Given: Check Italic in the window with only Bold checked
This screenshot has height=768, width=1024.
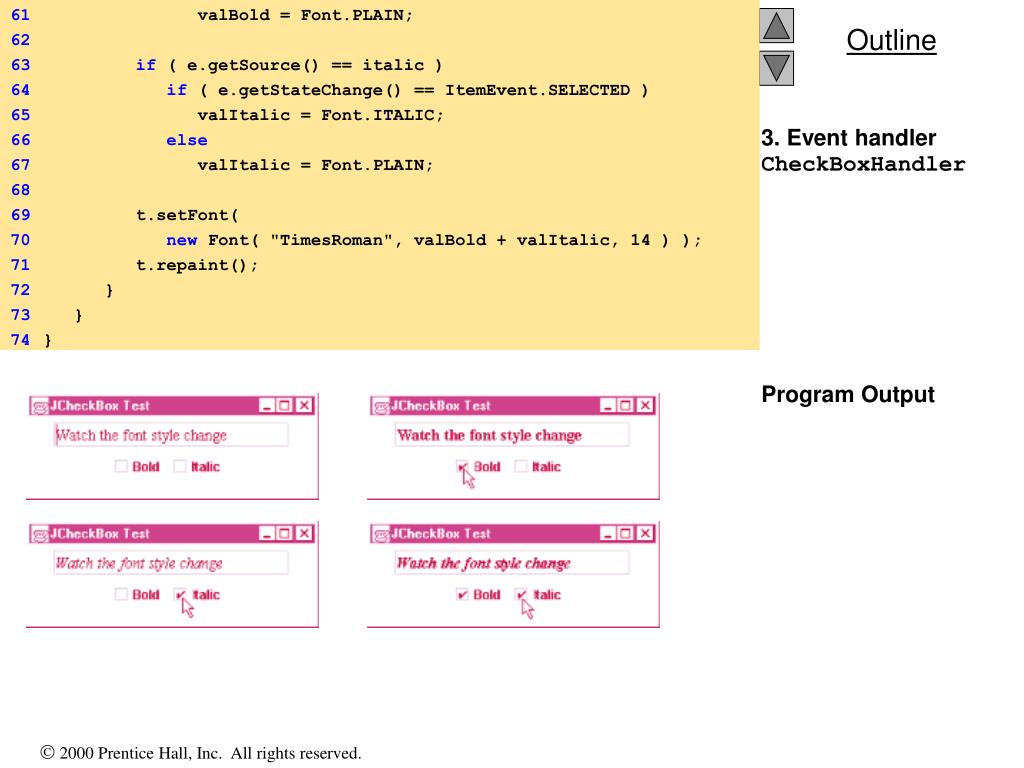Looking at the screenshot, I should click(x=520, y=466).
